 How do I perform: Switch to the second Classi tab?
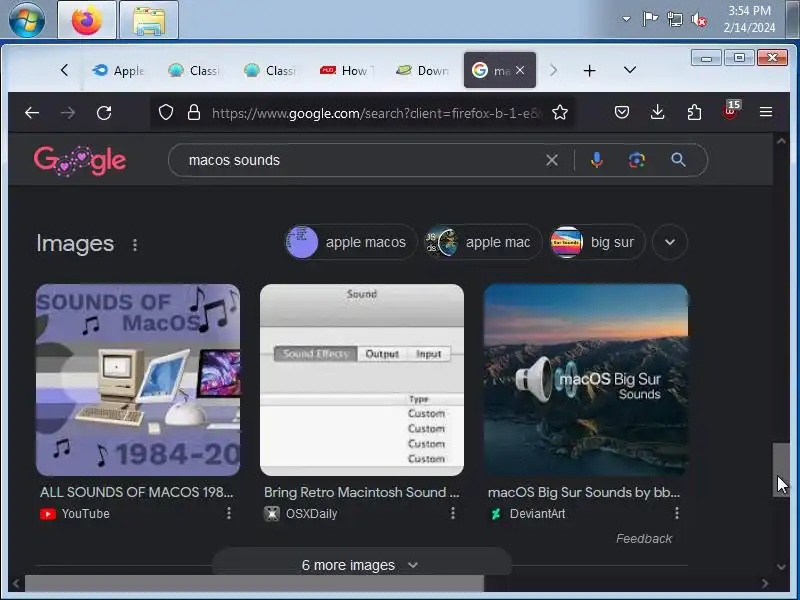(x=270, y=70)
